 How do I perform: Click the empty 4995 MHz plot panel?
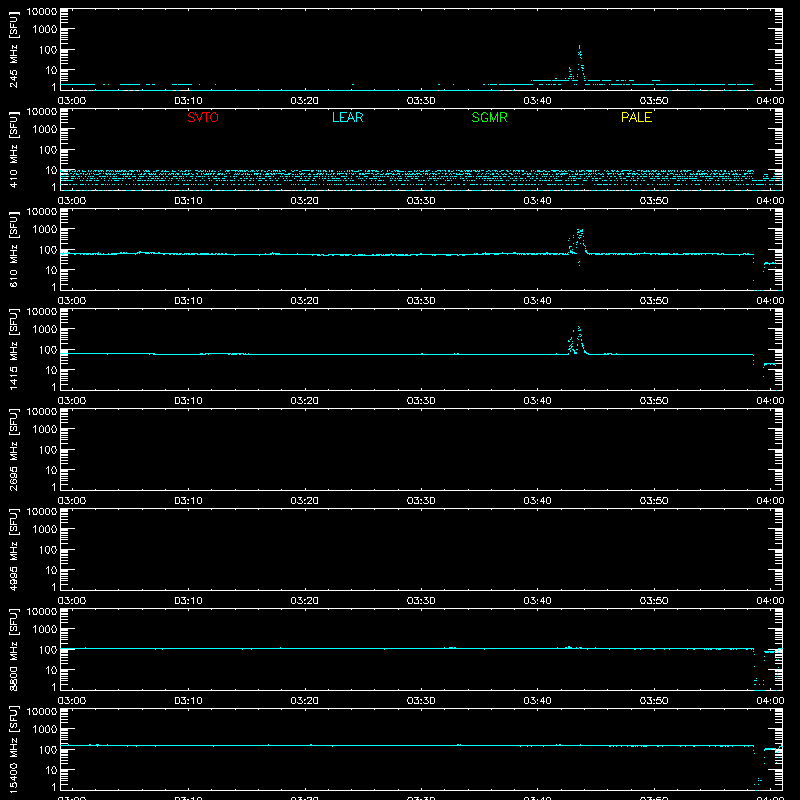click(421, 549)
